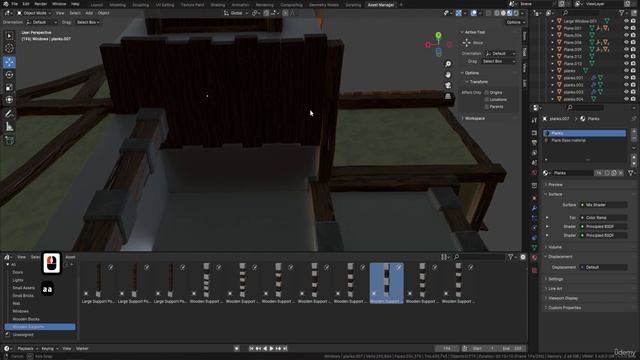Open the viewport Add menu
The height and width of the screenshot is (360, 640).
click(x=89, y=13)
